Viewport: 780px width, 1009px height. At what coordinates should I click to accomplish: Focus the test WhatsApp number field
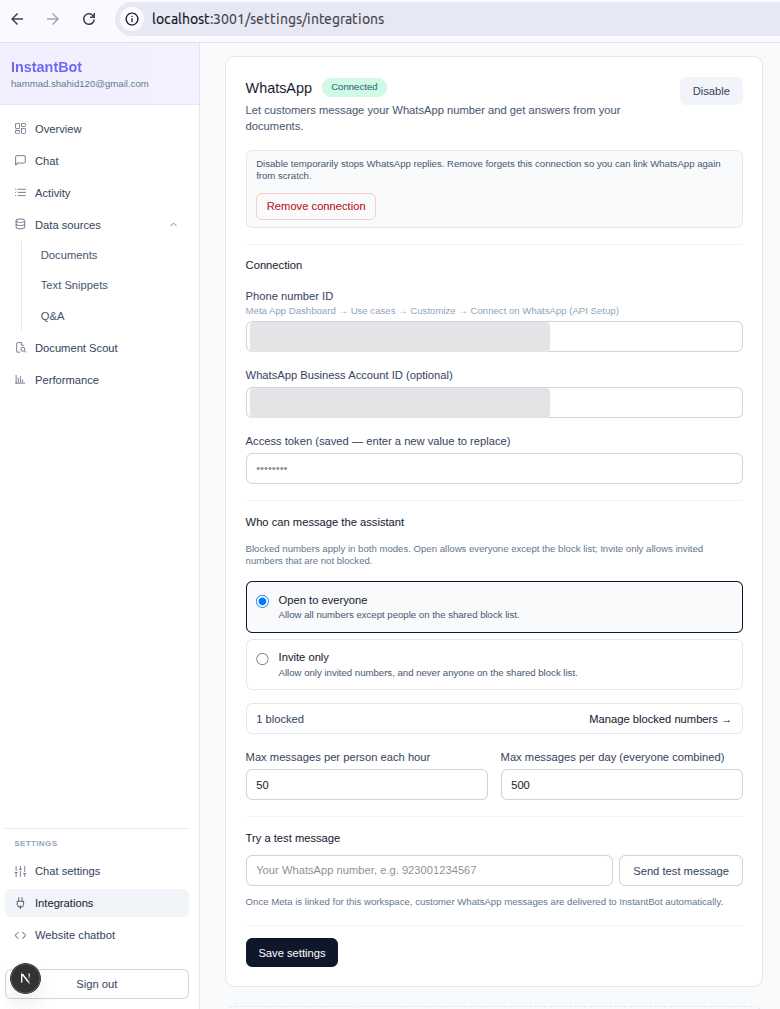(429, 870)
